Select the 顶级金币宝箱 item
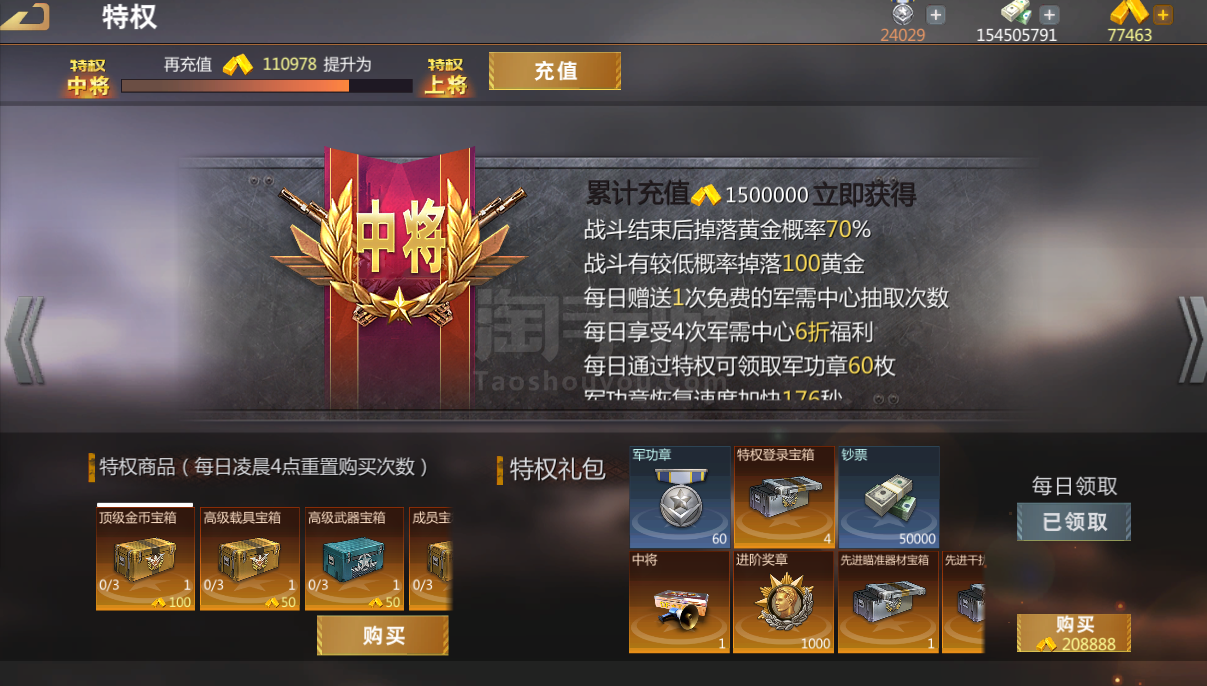 [x=144, y=559]
